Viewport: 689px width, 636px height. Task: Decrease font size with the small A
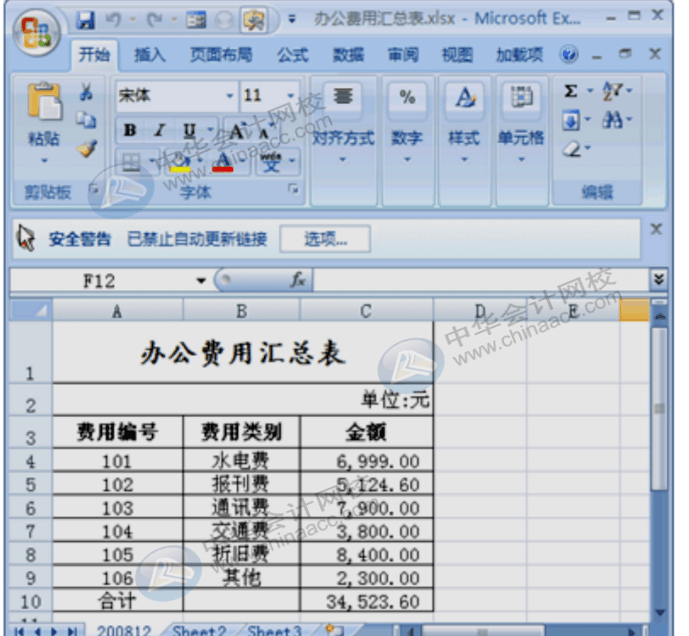(x=266, y=131)
